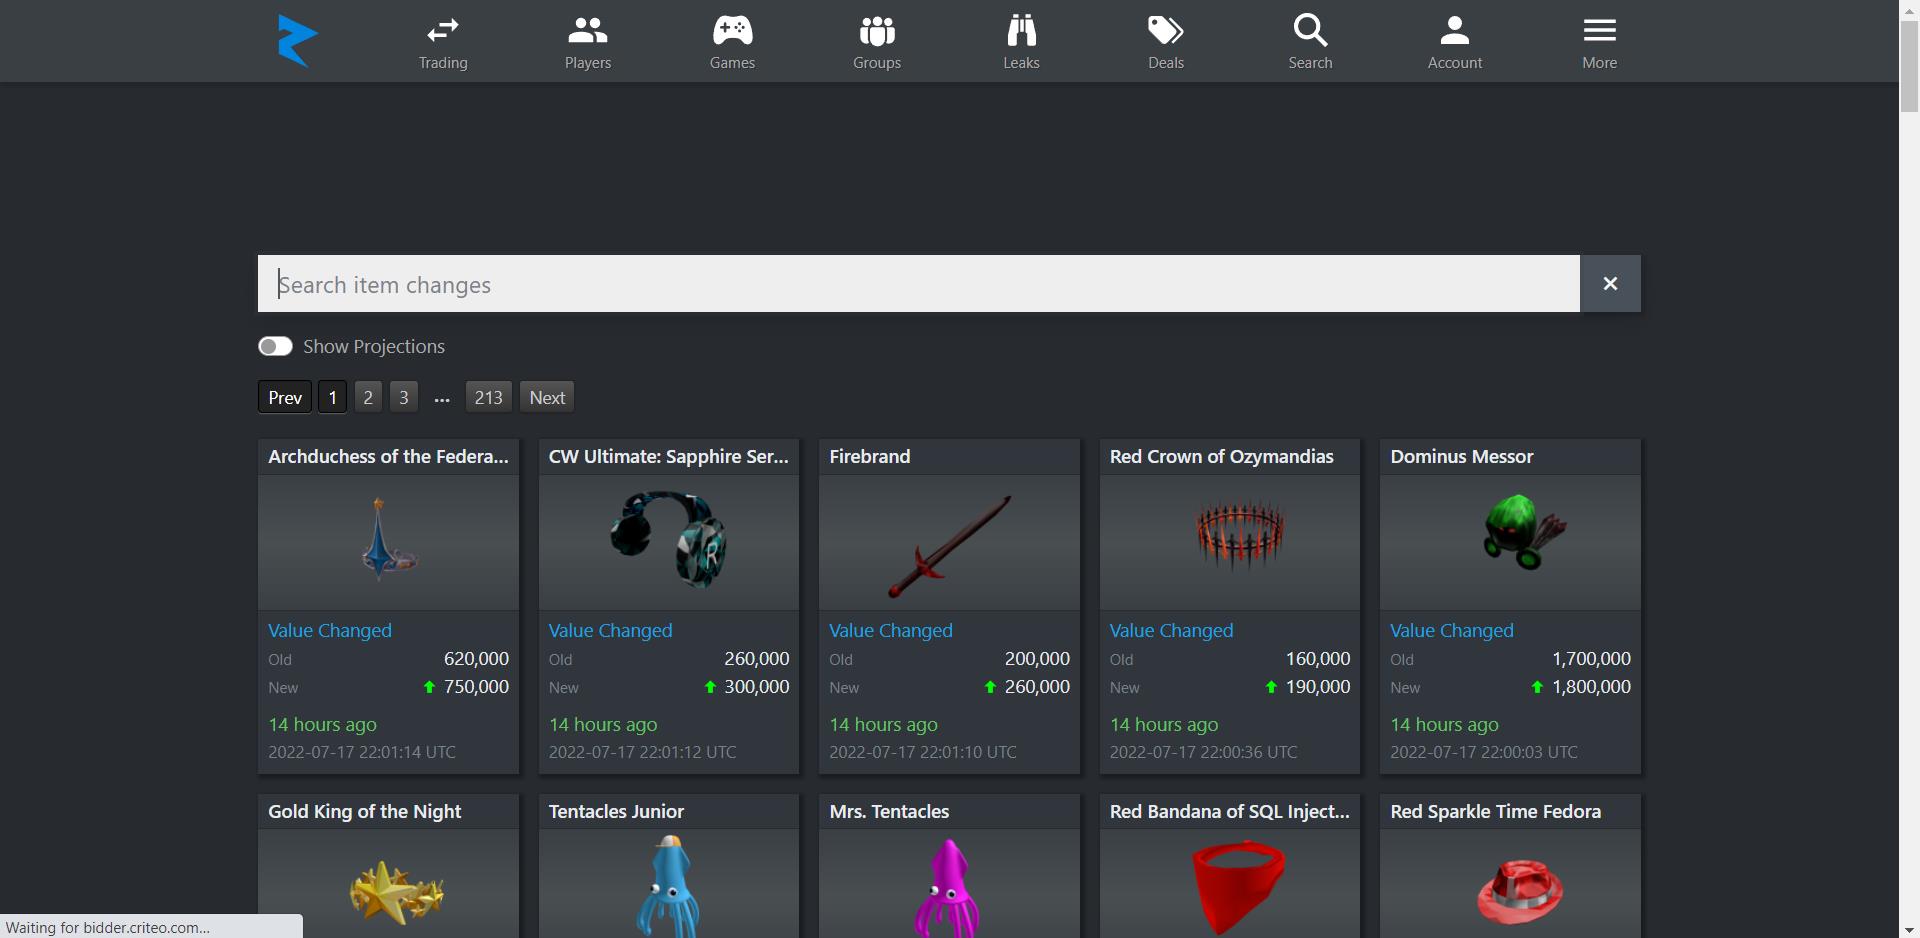The width and height of the screenshot is (1920, 938).
Task: View the blue squid Tentacles Junior thumbnail
Action: click(x=669, y=884)
